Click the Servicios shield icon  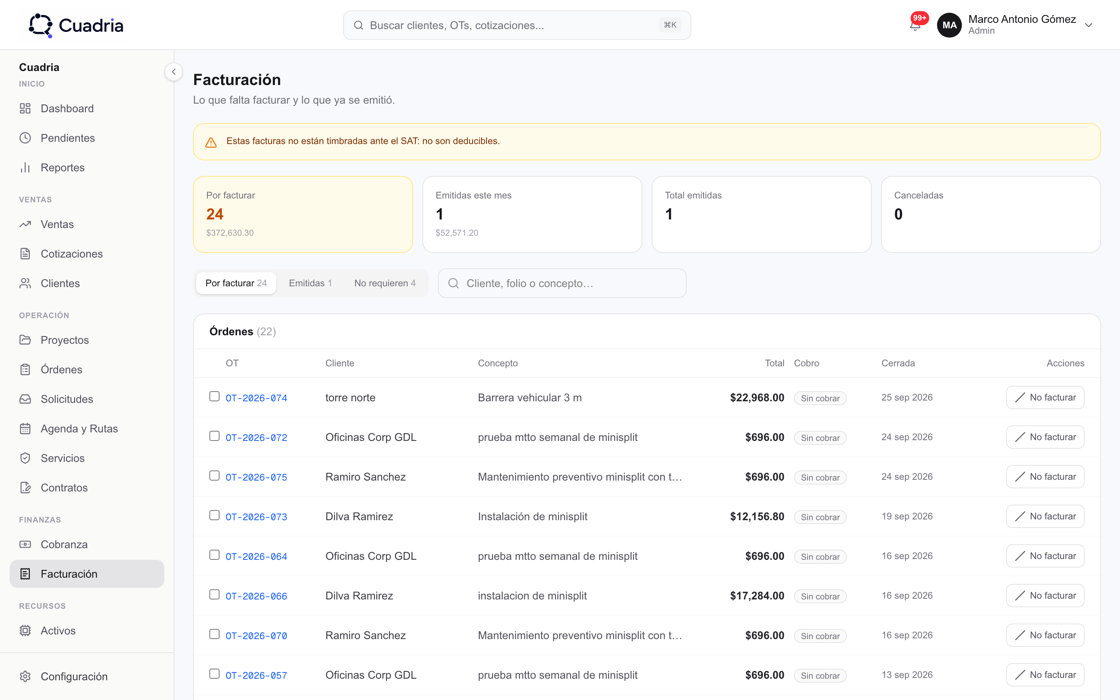tap(25, 458)
